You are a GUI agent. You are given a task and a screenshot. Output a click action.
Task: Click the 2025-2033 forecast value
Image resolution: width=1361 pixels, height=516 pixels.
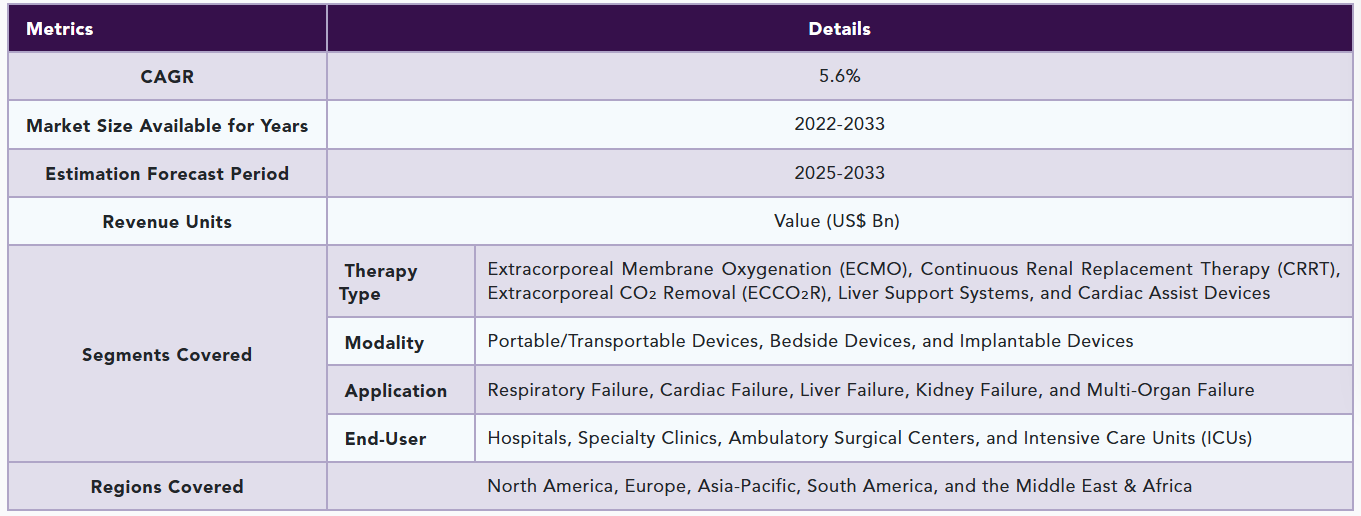pos(840,173)
